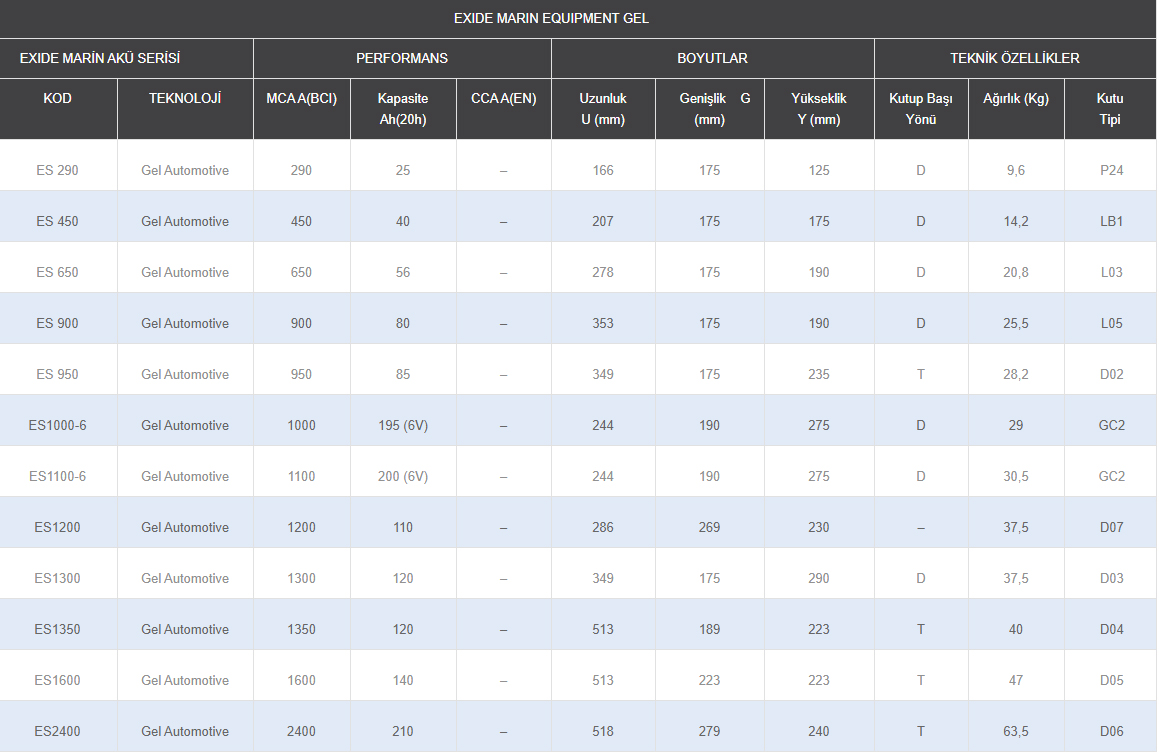Click Gel Automotive in ES1350 row
Screen dimensions: 1159x755
pos(185,629)
